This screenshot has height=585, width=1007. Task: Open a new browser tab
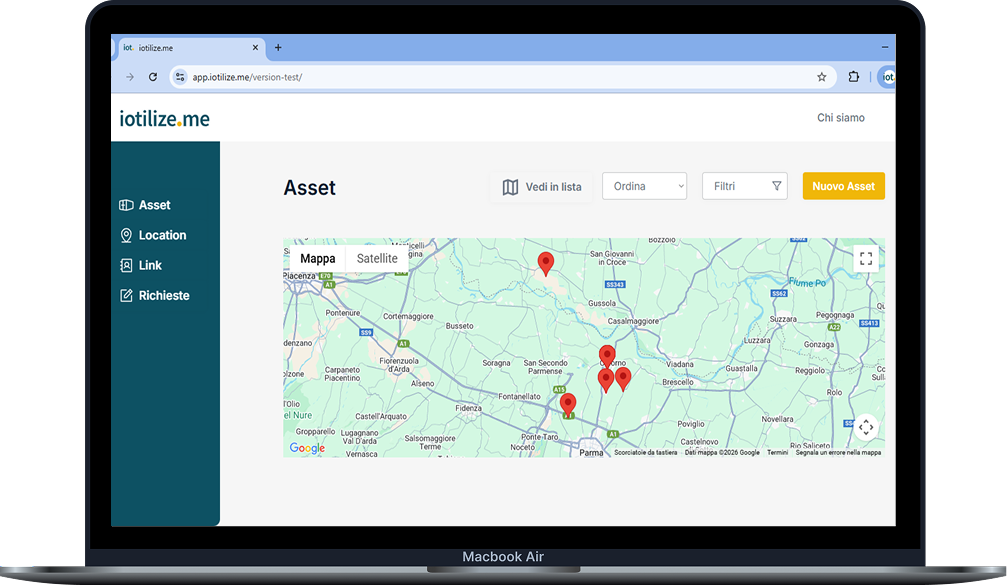278,47
